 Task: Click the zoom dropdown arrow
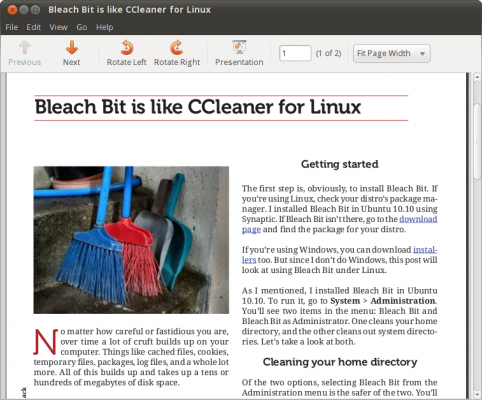422,54
